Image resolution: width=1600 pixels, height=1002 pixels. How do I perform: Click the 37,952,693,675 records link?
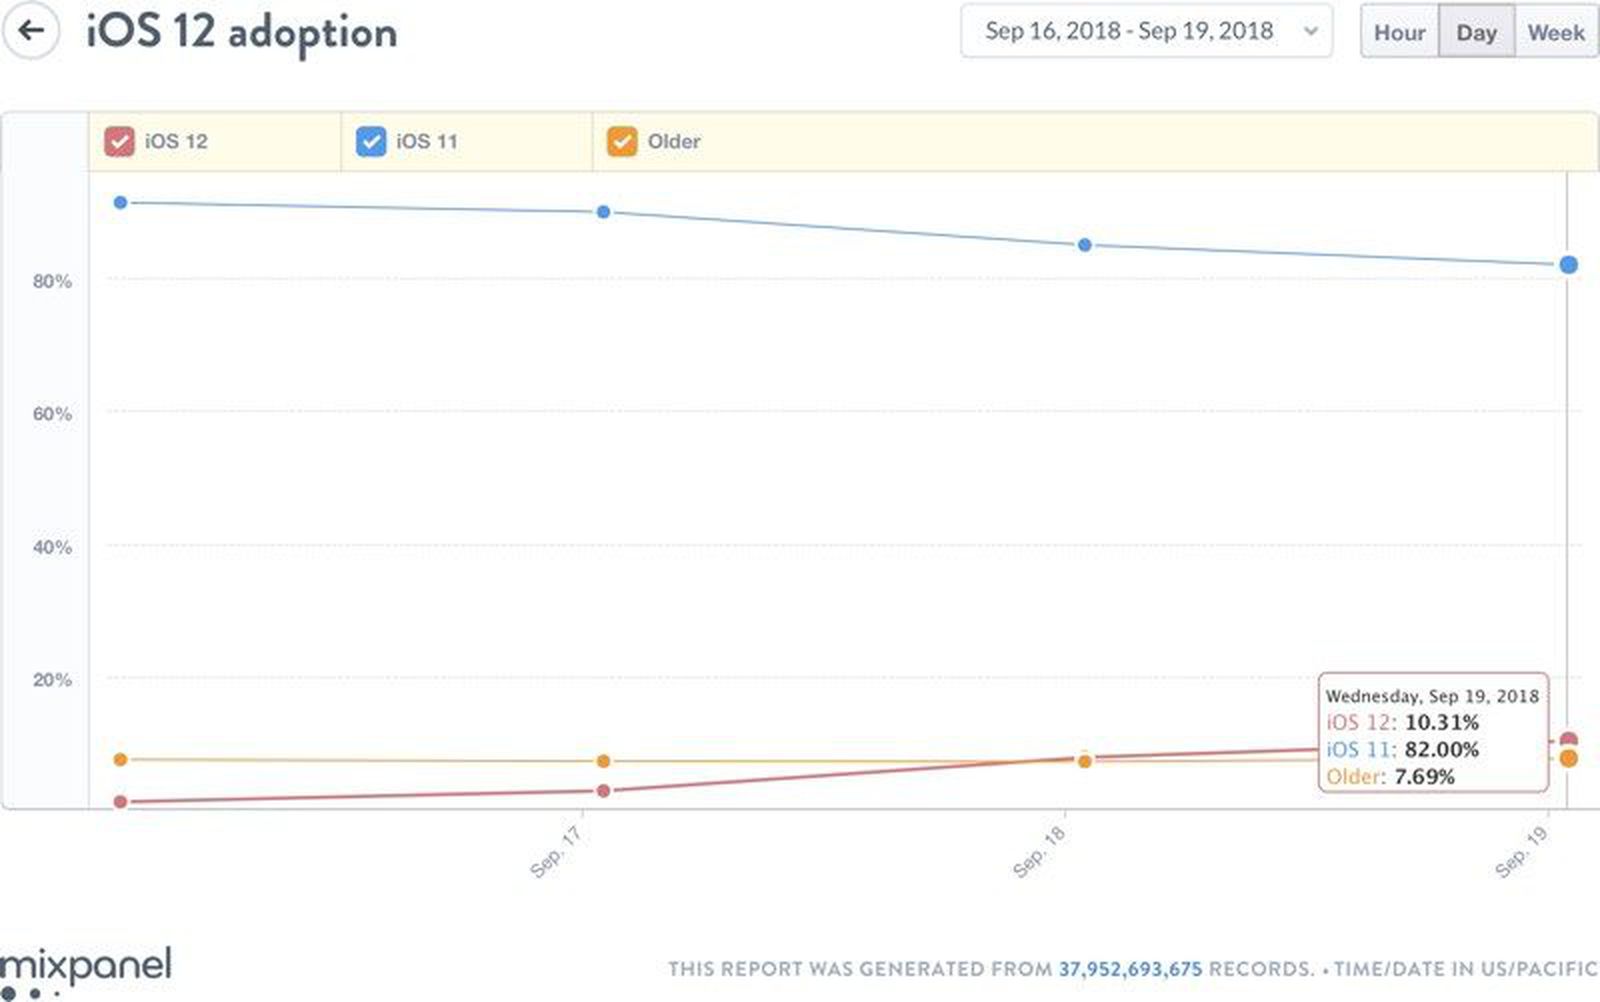click(1132, 967)
